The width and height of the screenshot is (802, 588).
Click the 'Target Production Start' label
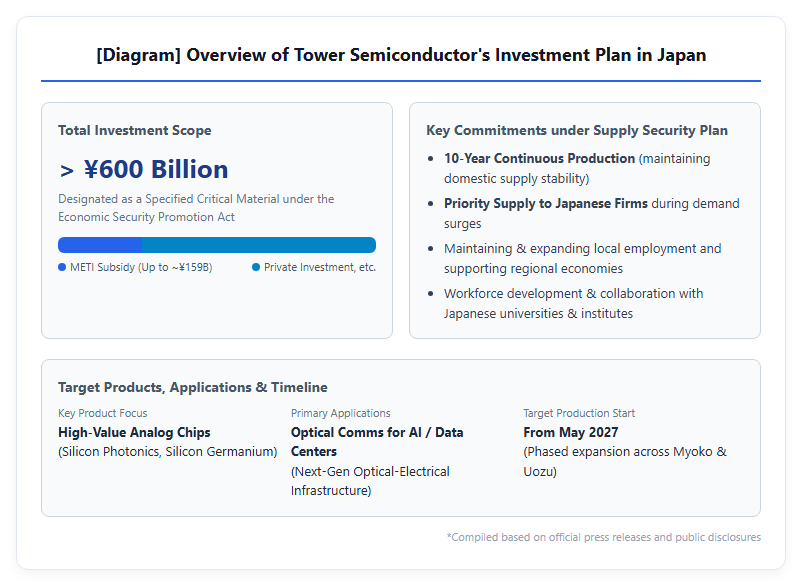pos(579,413)
